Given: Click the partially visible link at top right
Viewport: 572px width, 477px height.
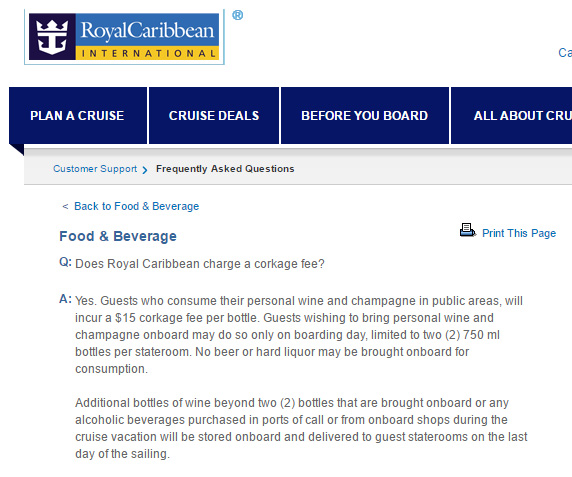Looking at the screenshot, I should (x=565, y=53).
